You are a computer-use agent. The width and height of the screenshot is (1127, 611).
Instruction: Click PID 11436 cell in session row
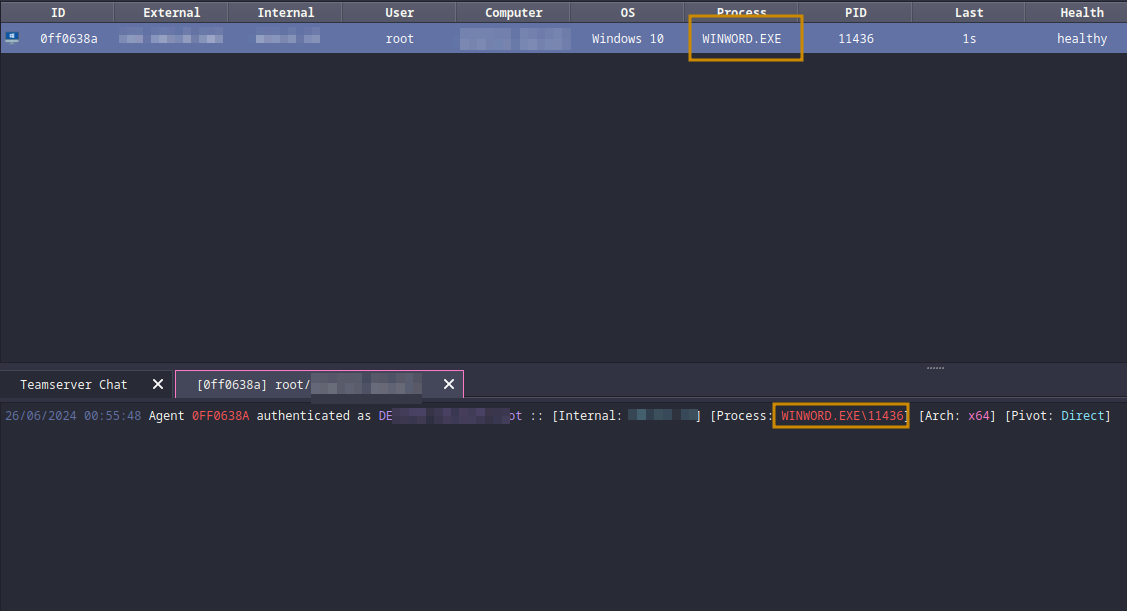tap(855, 39)
